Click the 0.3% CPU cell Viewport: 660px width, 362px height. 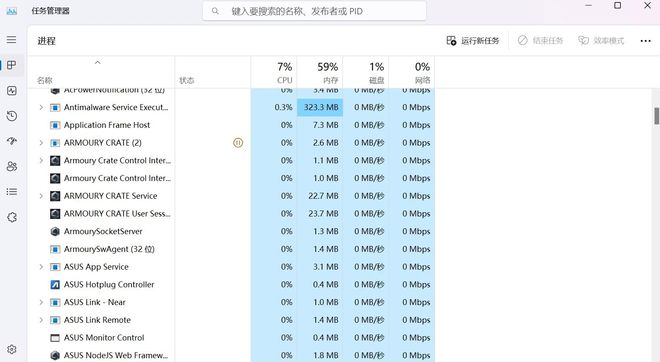tap(274, 107)
